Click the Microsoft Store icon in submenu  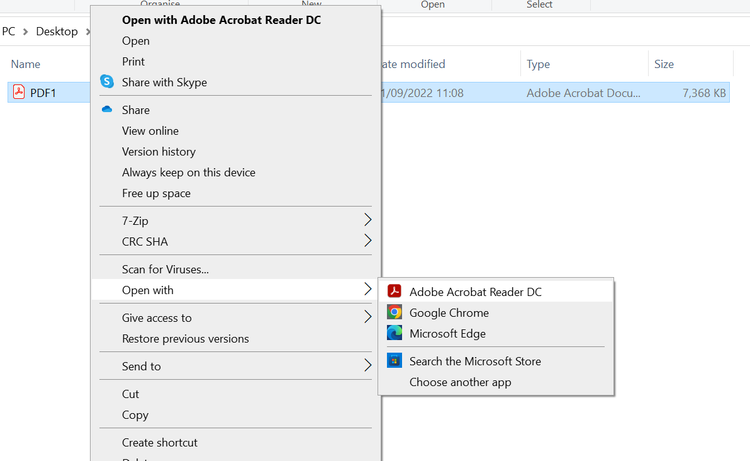coord(395,361)
